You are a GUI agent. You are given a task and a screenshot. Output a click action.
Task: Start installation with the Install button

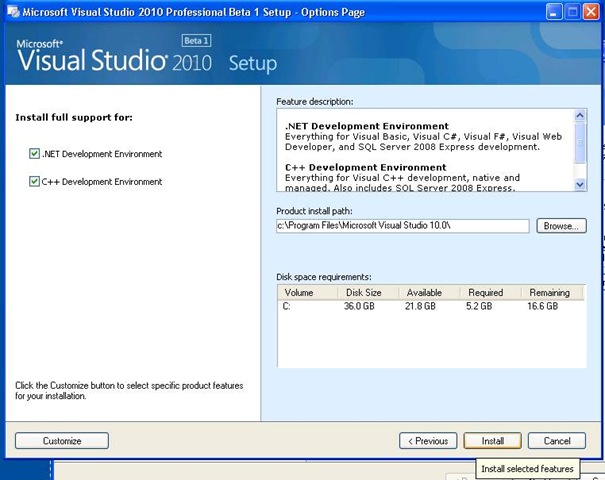coord(492,441)
